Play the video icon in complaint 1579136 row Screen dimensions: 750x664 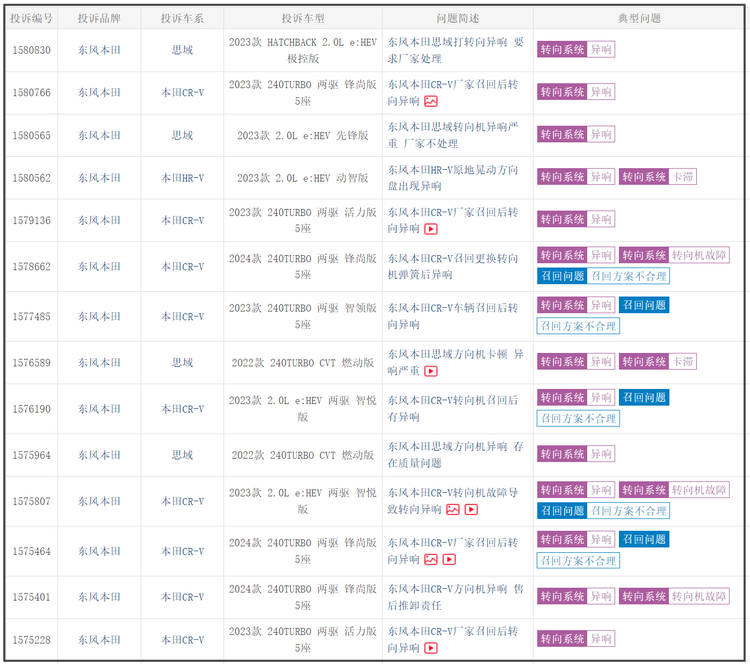tap(431, 228)
